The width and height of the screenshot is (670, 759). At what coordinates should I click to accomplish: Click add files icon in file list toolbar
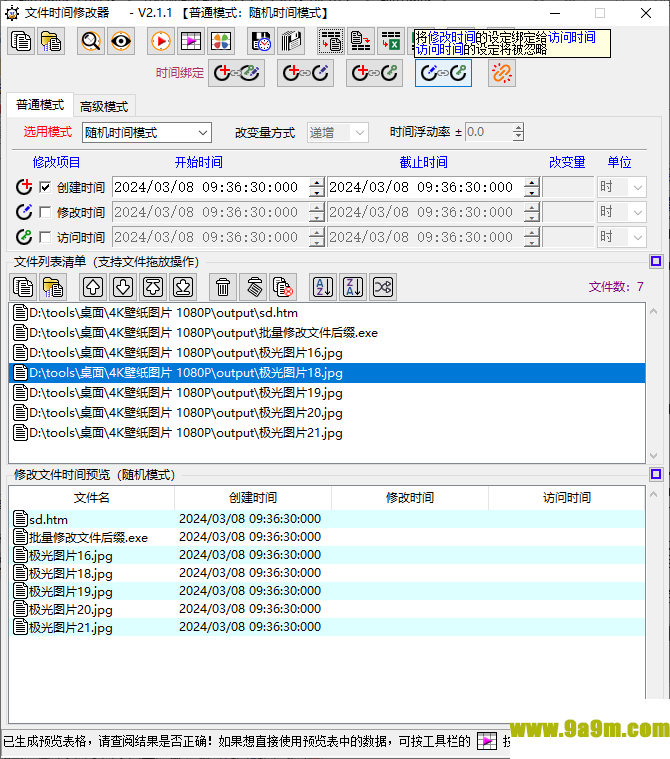coord(23,287)
